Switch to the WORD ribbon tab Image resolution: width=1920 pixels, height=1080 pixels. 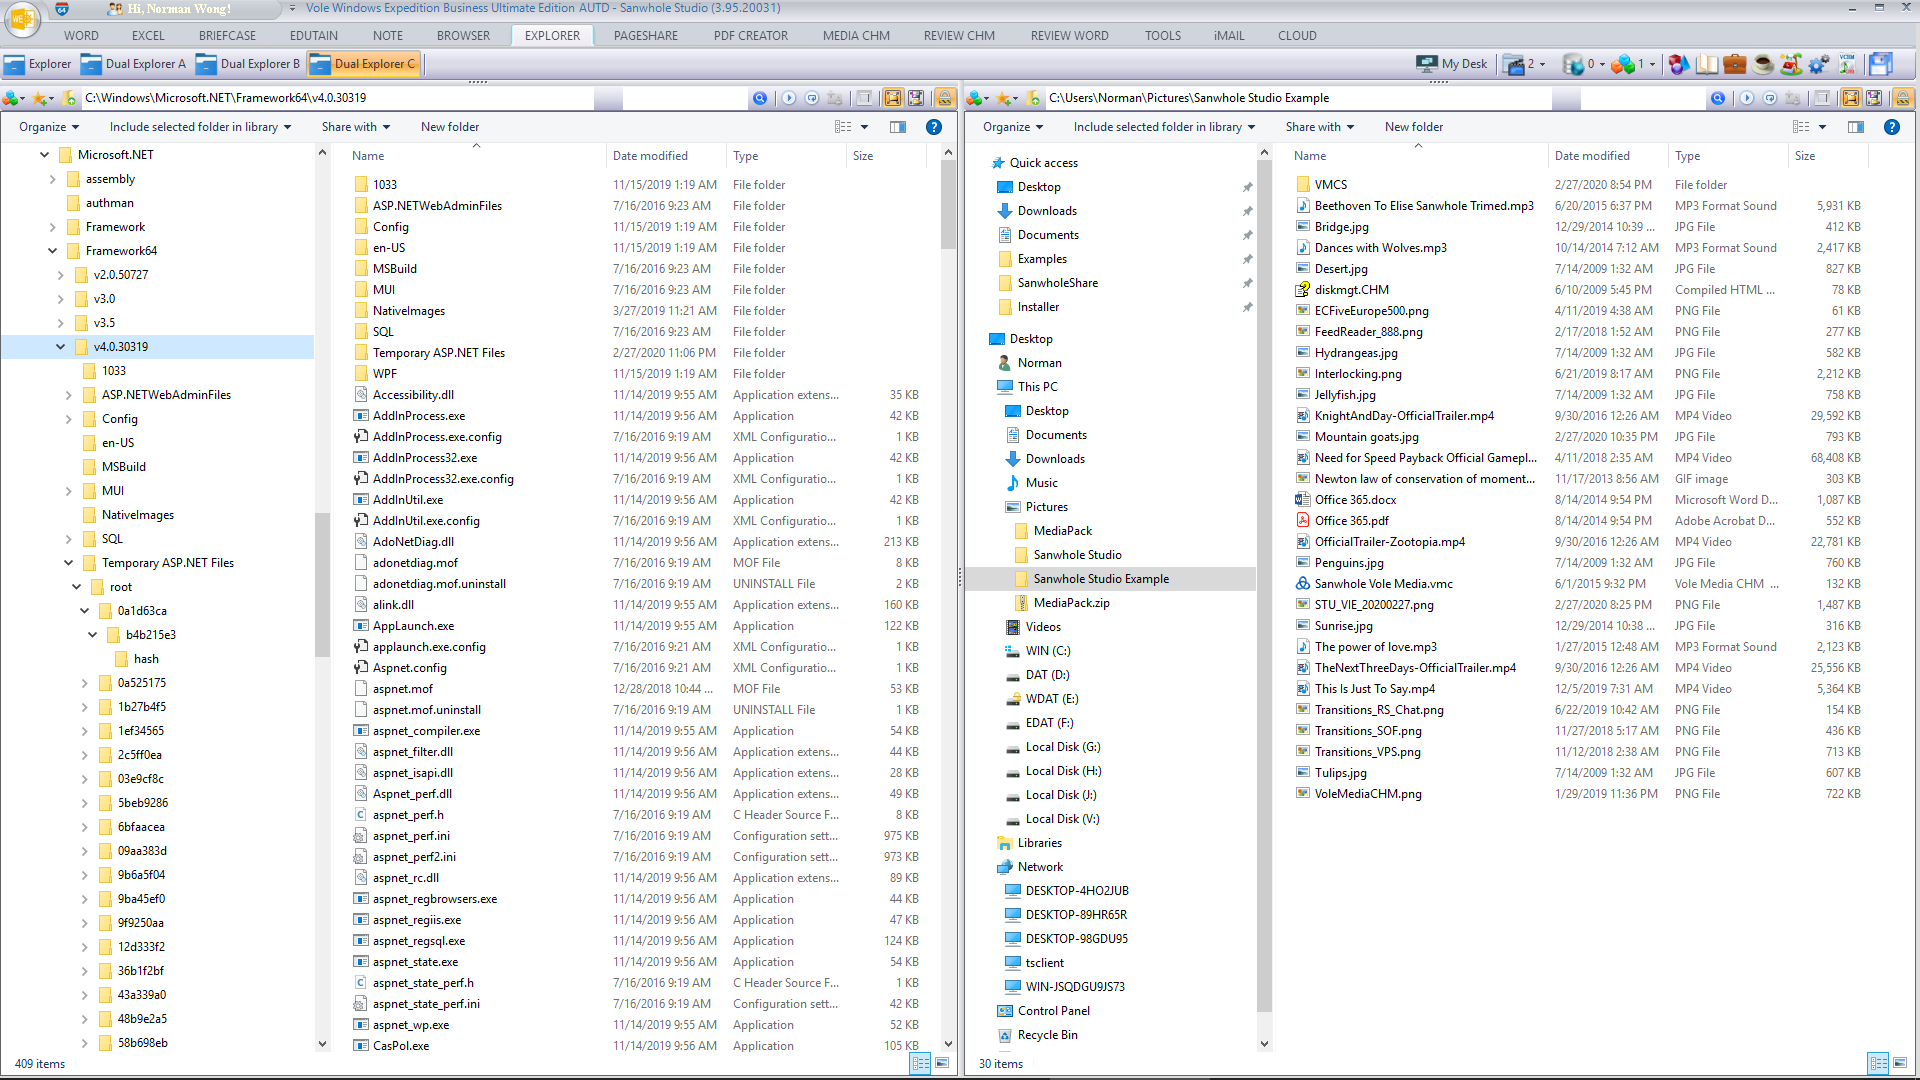click(x=81, y=35)
